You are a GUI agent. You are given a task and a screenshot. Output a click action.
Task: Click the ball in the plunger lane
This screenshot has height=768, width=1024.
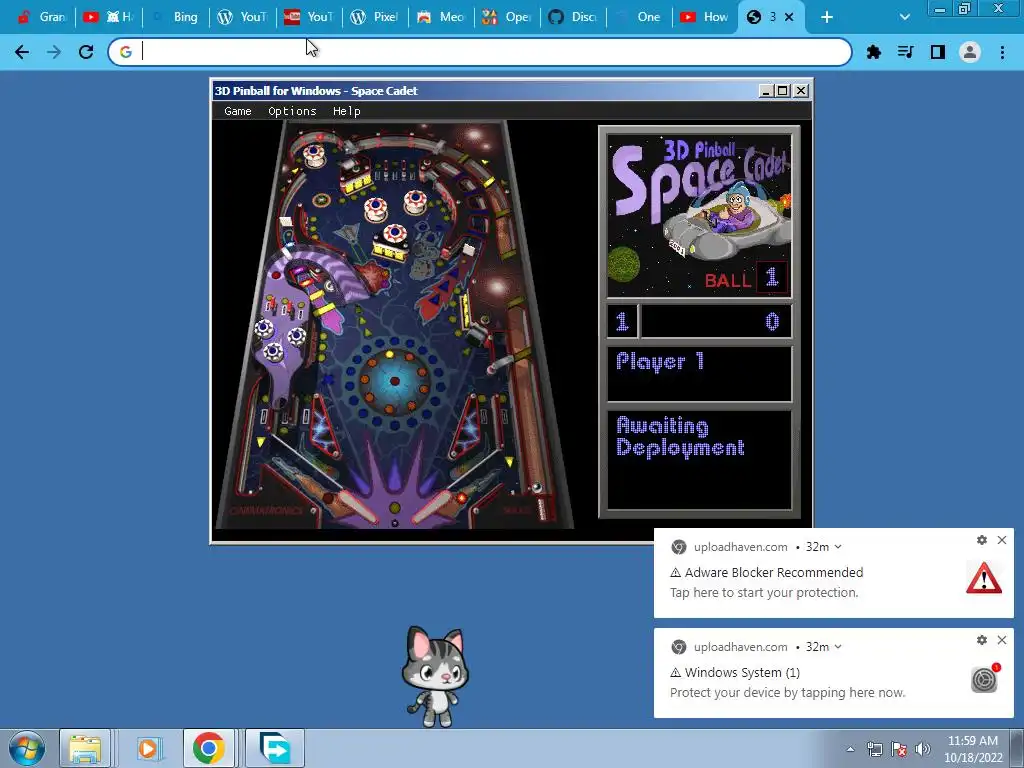click(x=537, y=488)
